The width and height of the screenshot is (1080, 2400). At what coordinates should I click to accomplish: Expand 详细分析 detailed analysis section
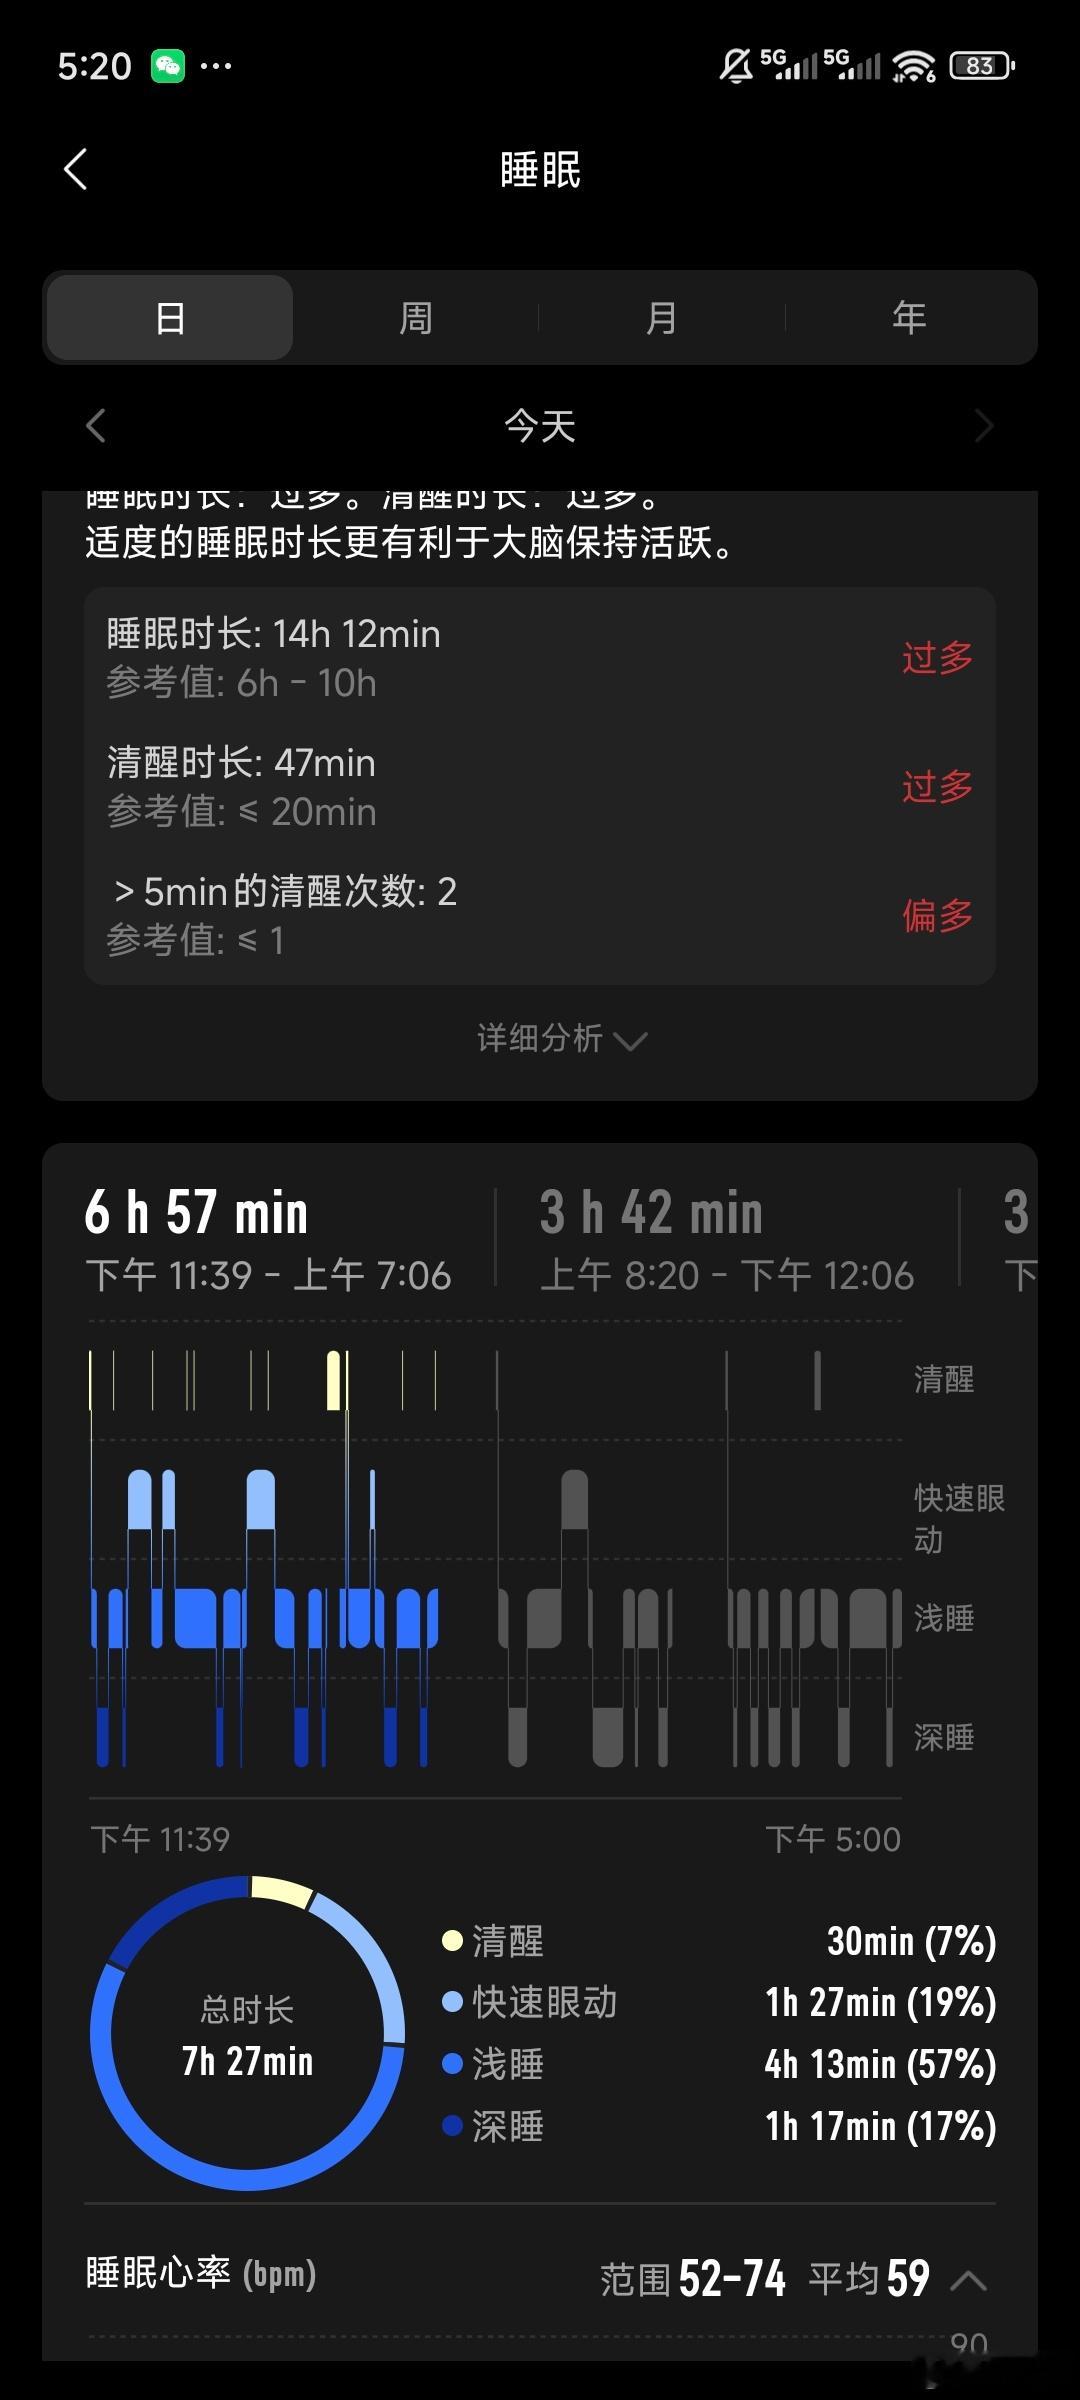click(x=562, y=1039)
